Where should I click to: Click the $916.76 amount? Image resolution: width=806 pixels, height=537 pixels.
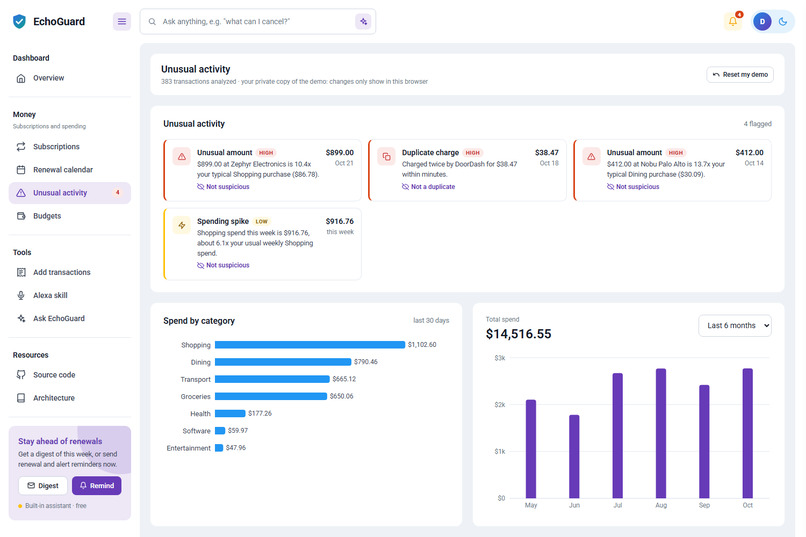(340, 221)
